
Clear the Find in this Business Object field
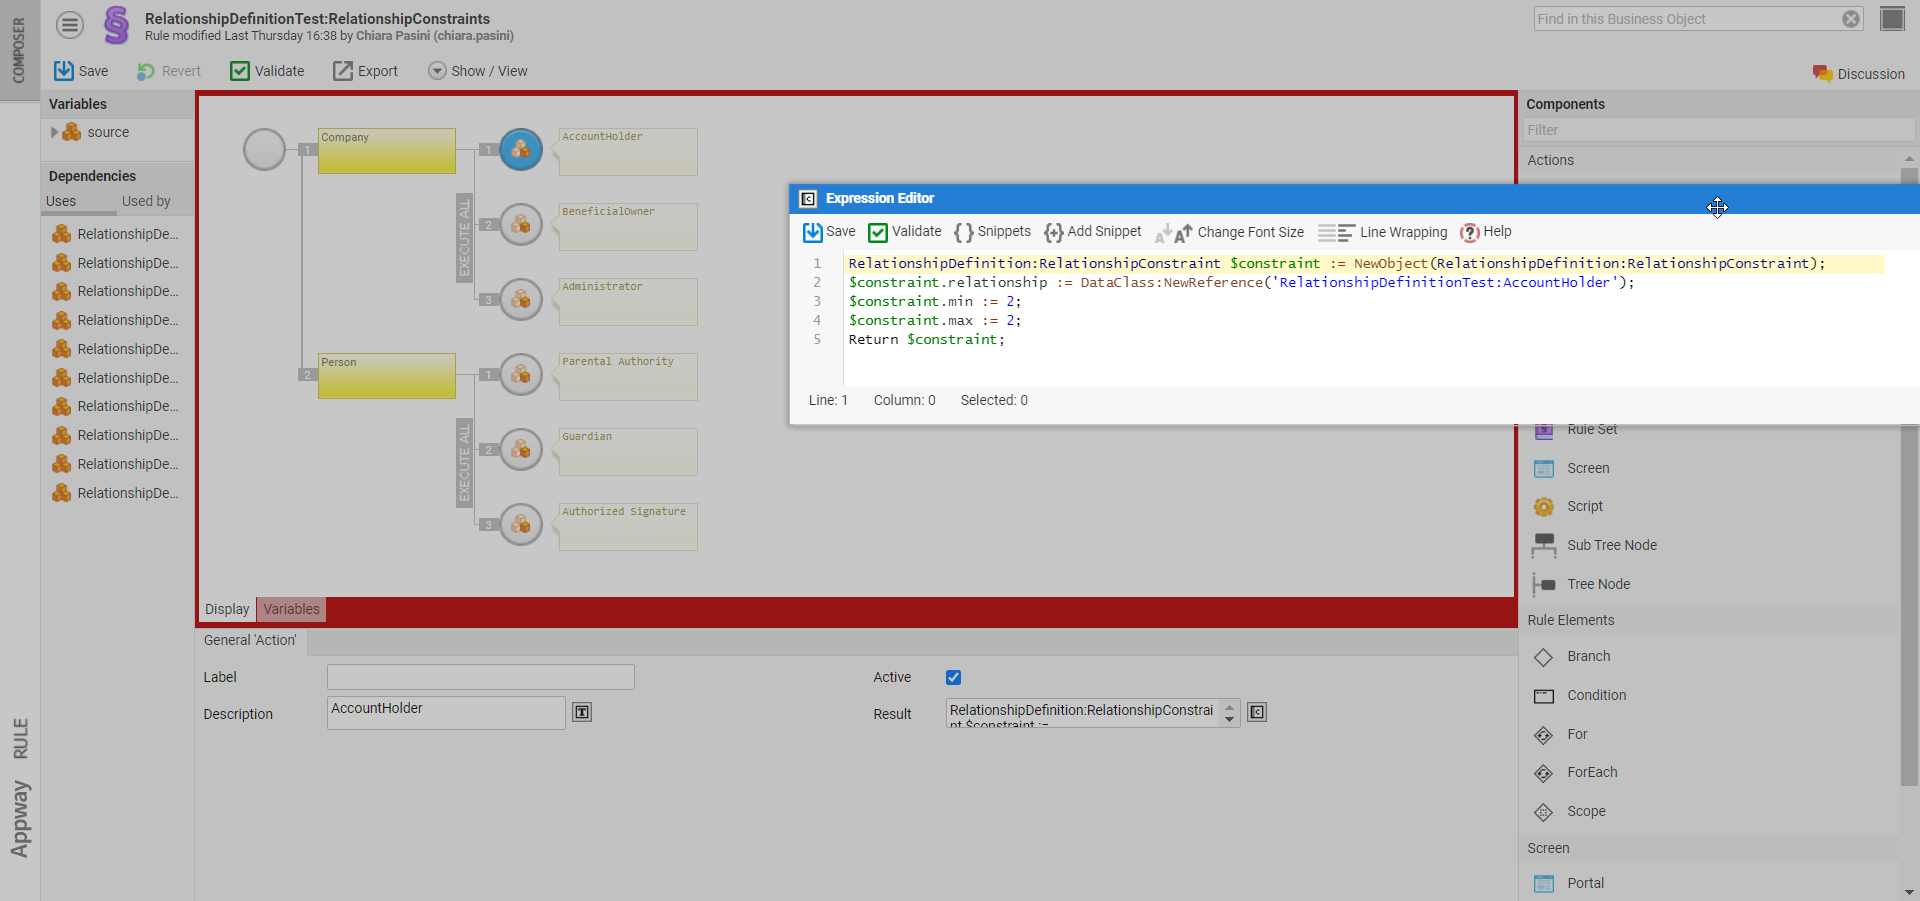pos(1851,19)
